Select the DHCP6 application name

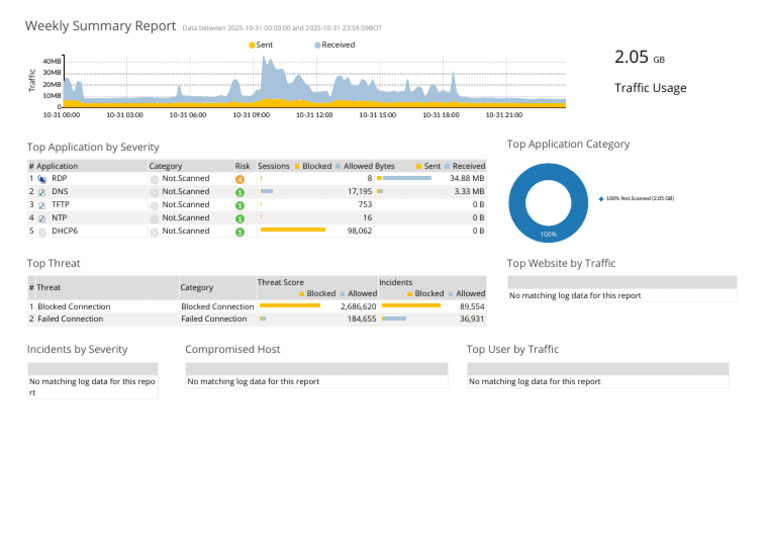pyautogui.click(x=65, y=231)
